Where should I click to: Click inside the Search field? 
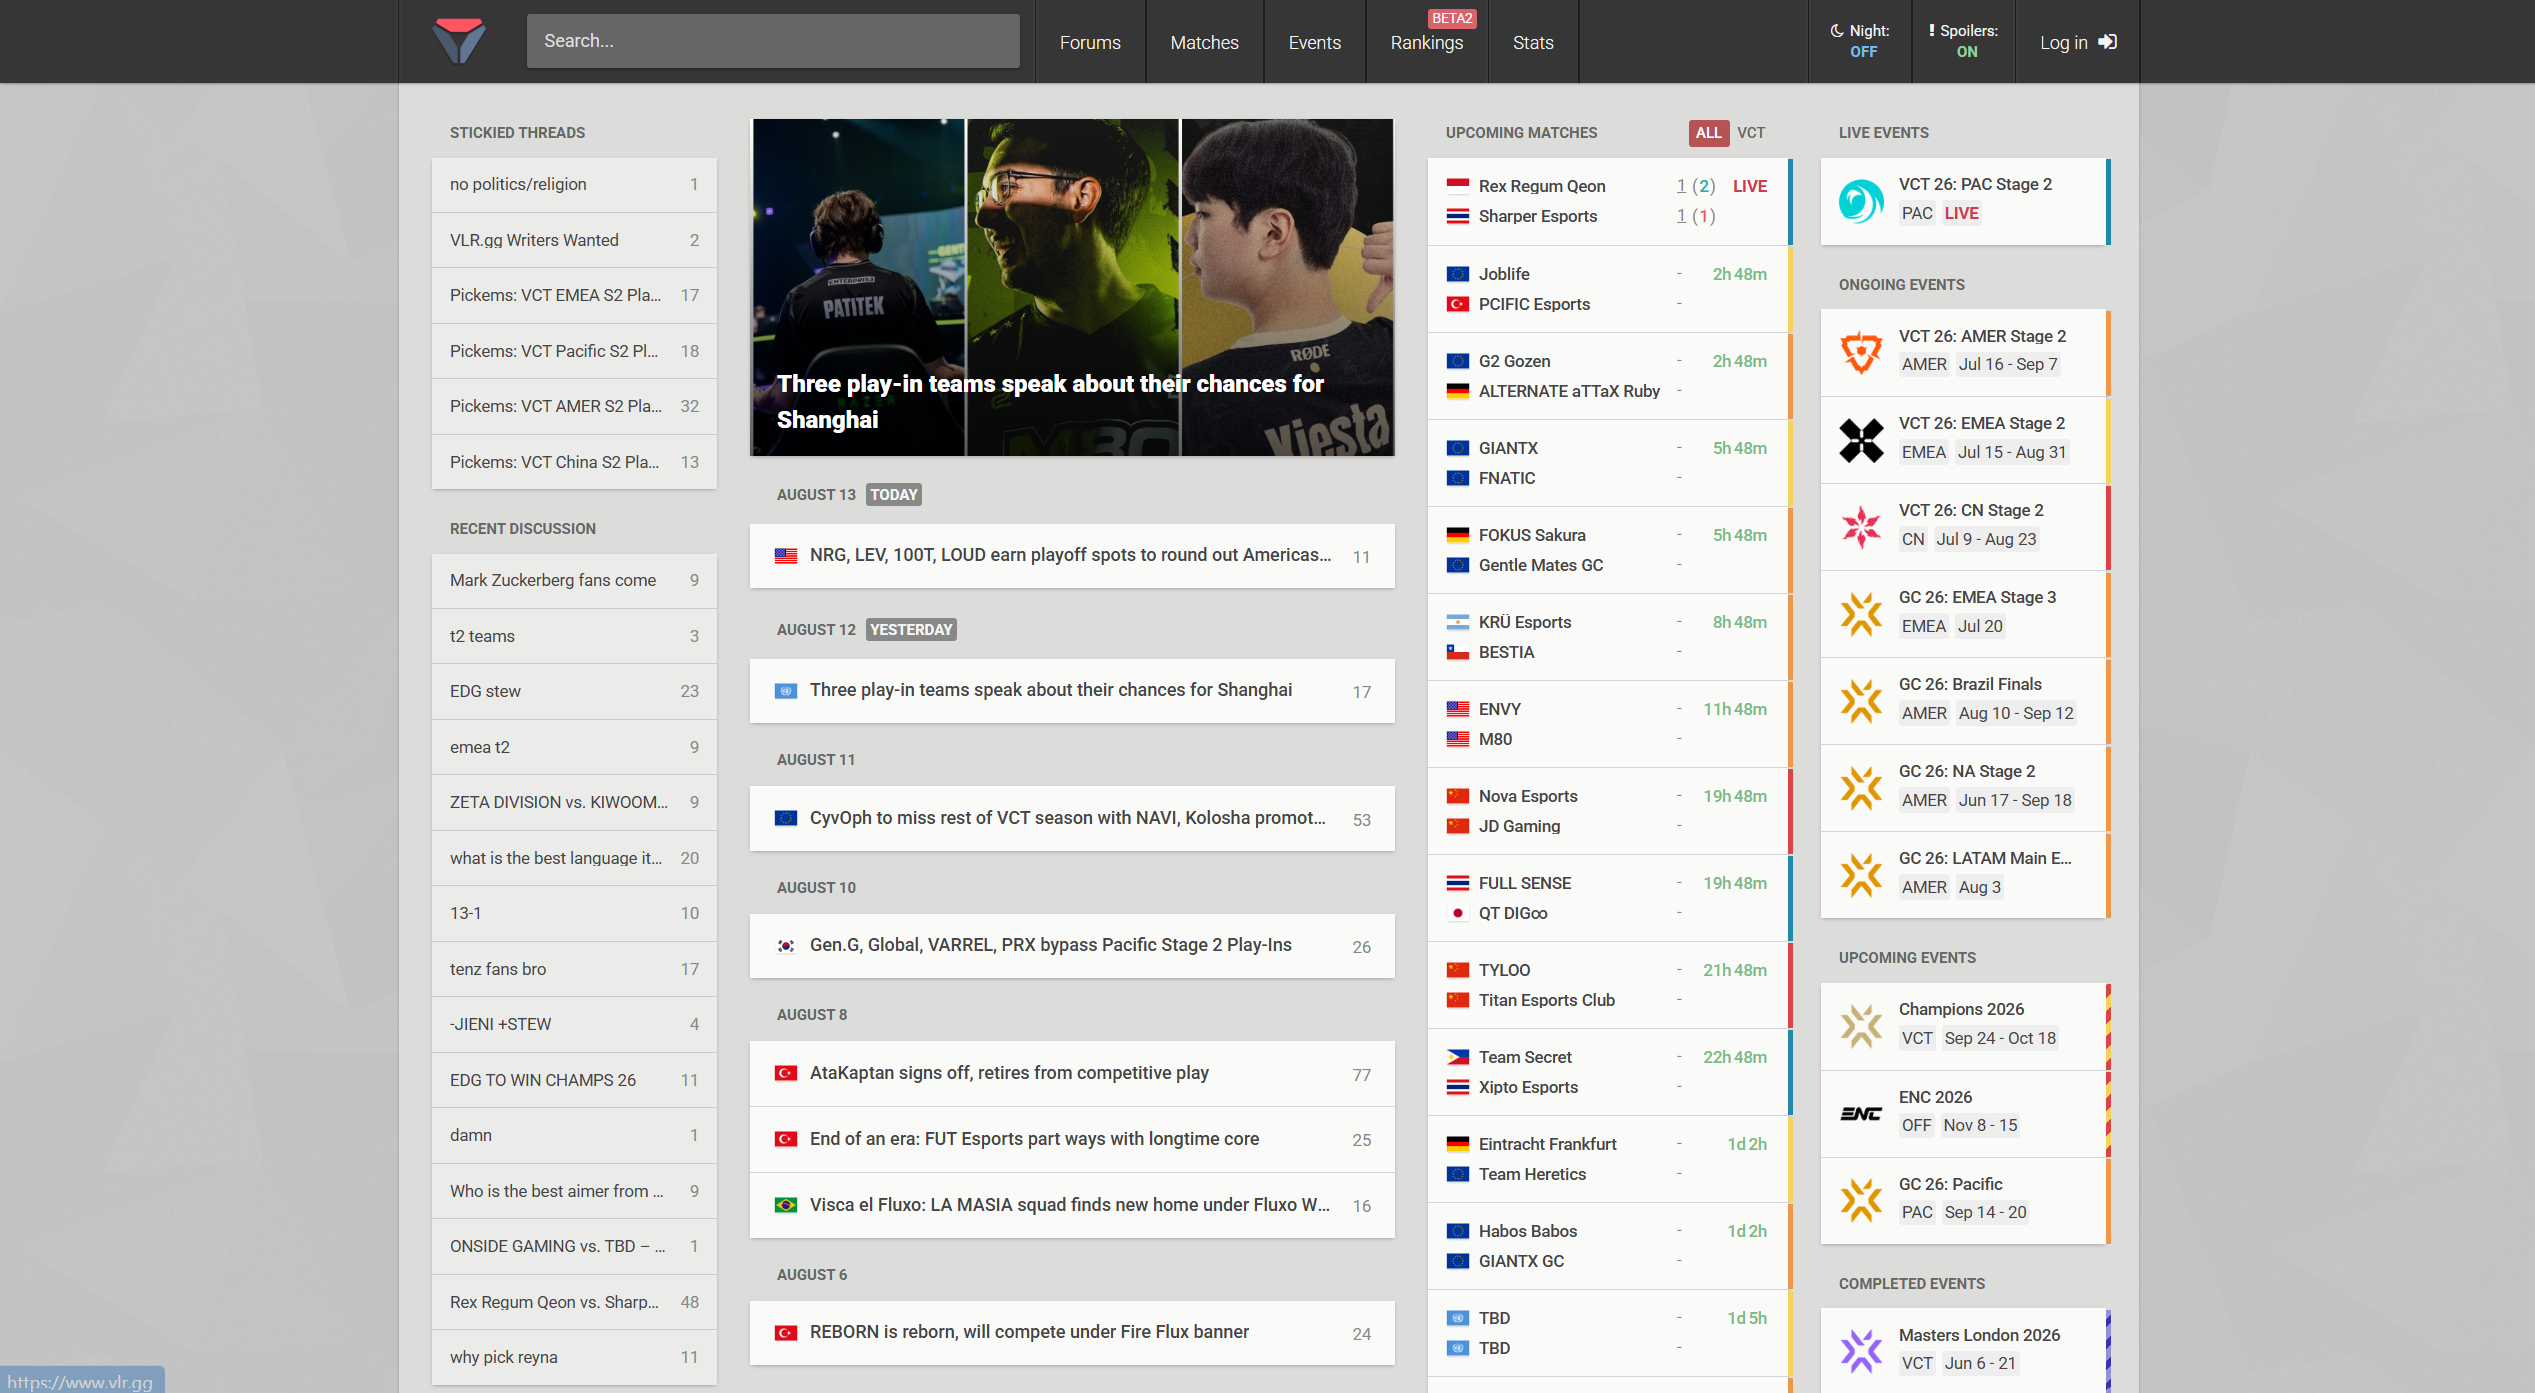(x=773, y=41)
